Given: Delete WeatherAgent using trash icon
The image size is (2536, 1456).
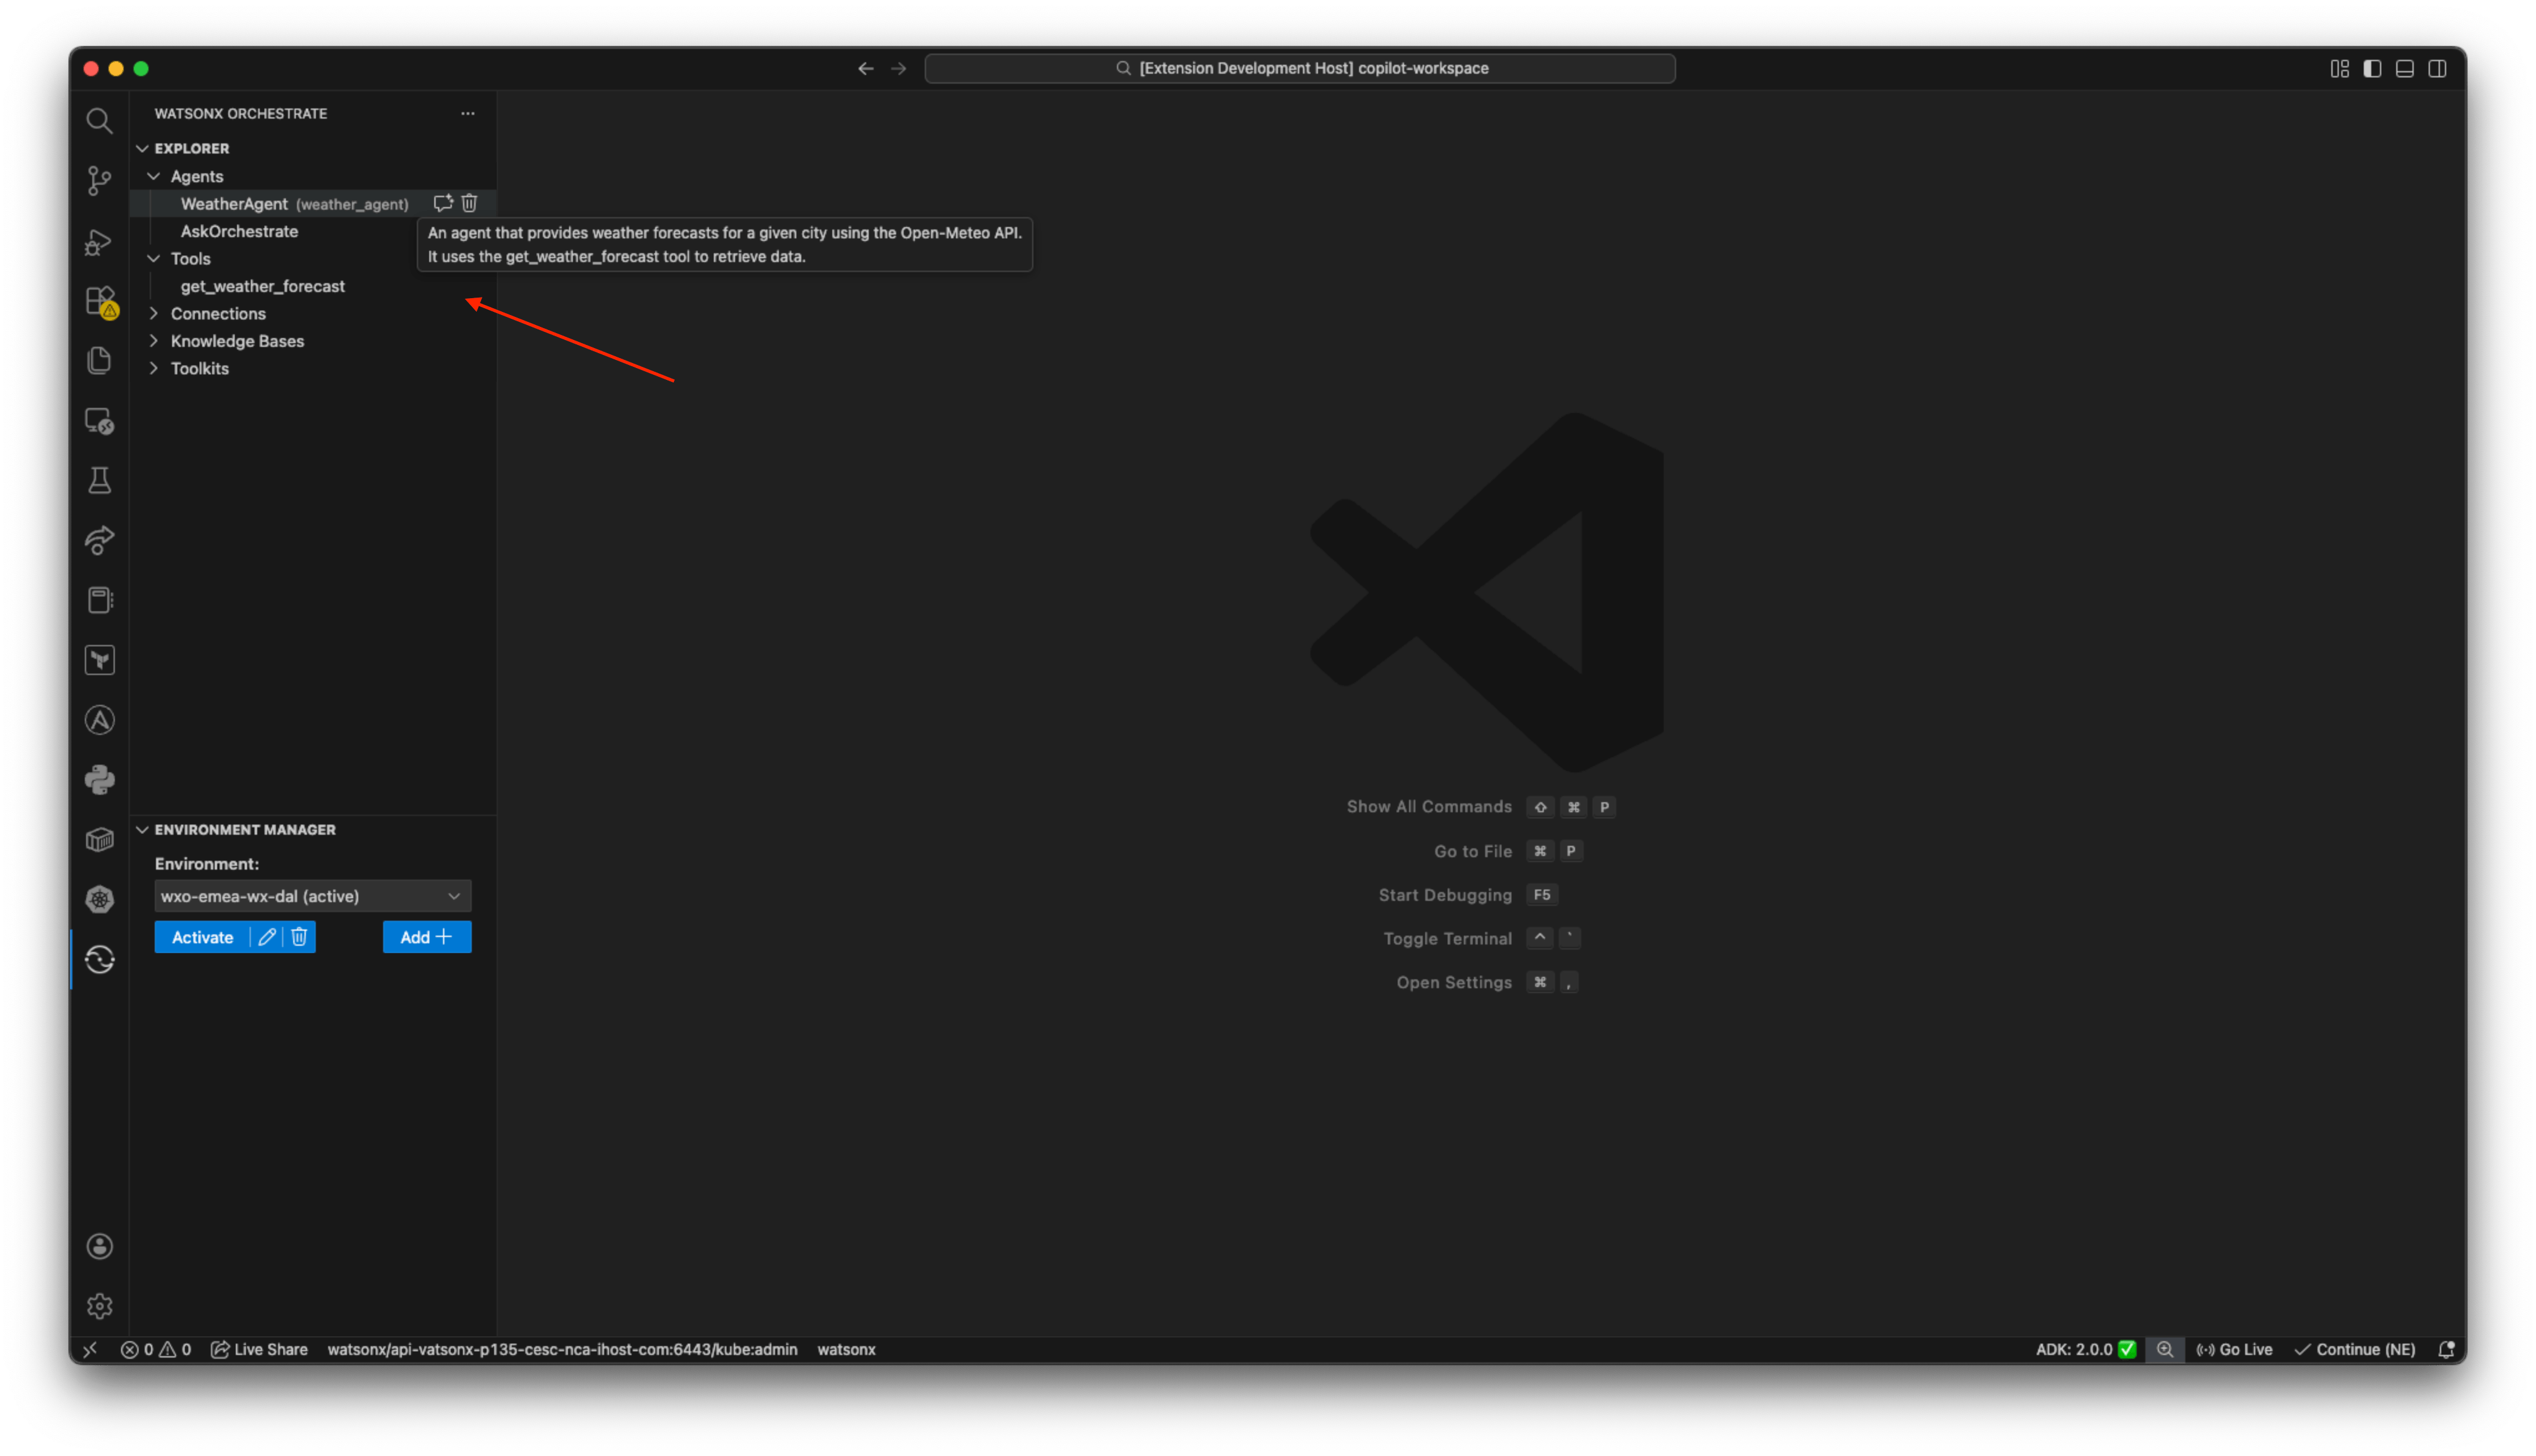Looking at the screenshot, I should (469, 203).
